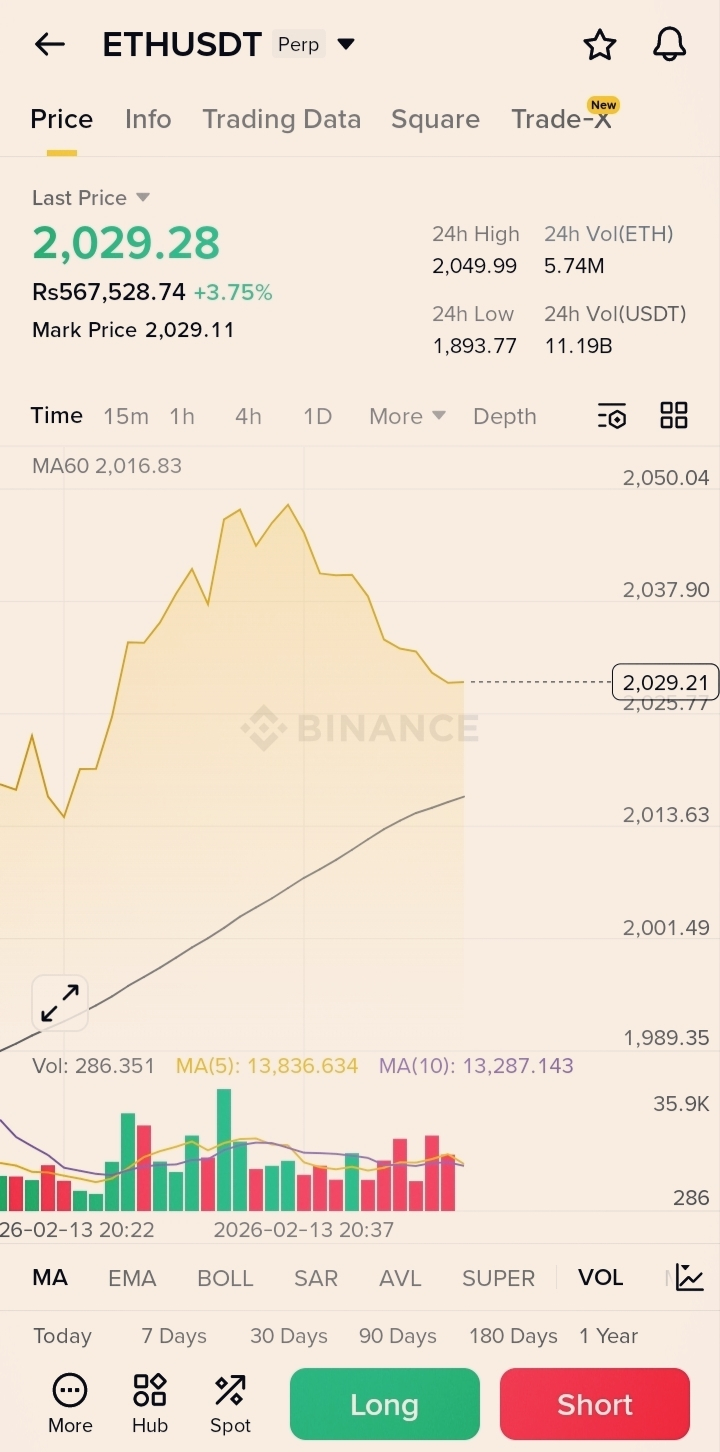
Task: Open the ETHUSDT pair selector dropdown
Action: [x=346, y=44]
